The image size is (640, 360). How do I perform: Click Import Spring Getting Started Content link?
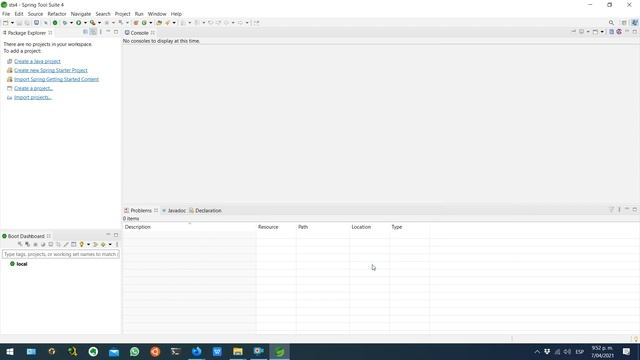(x=56, y=79)
